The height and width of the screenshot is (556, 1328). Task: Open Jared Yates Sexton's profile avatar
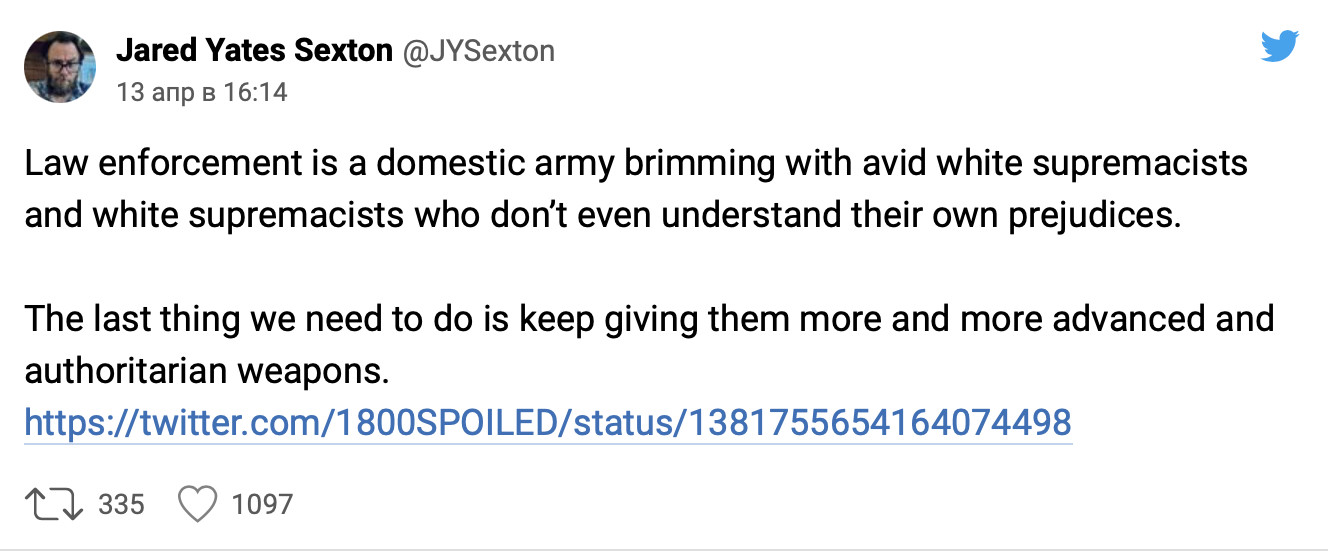coord(60,66)
